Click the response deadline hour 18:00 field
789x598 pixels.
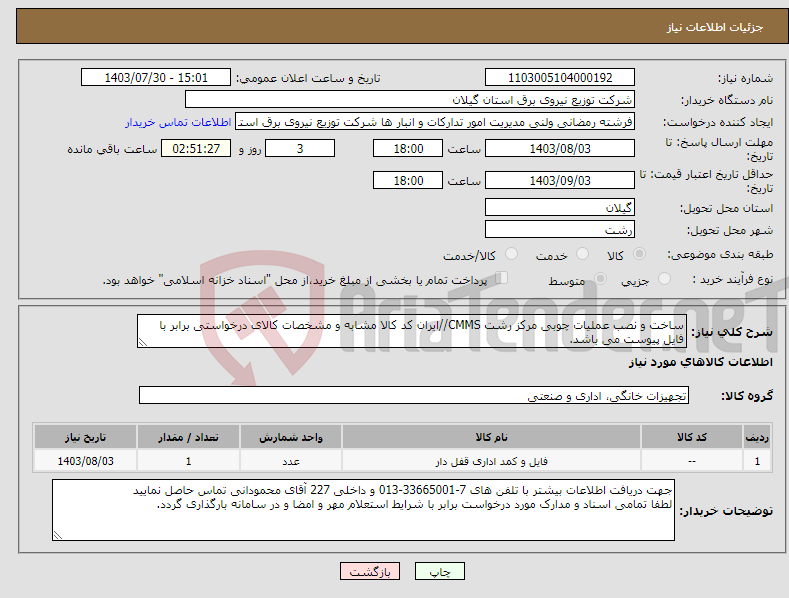(x=408, y=148)
